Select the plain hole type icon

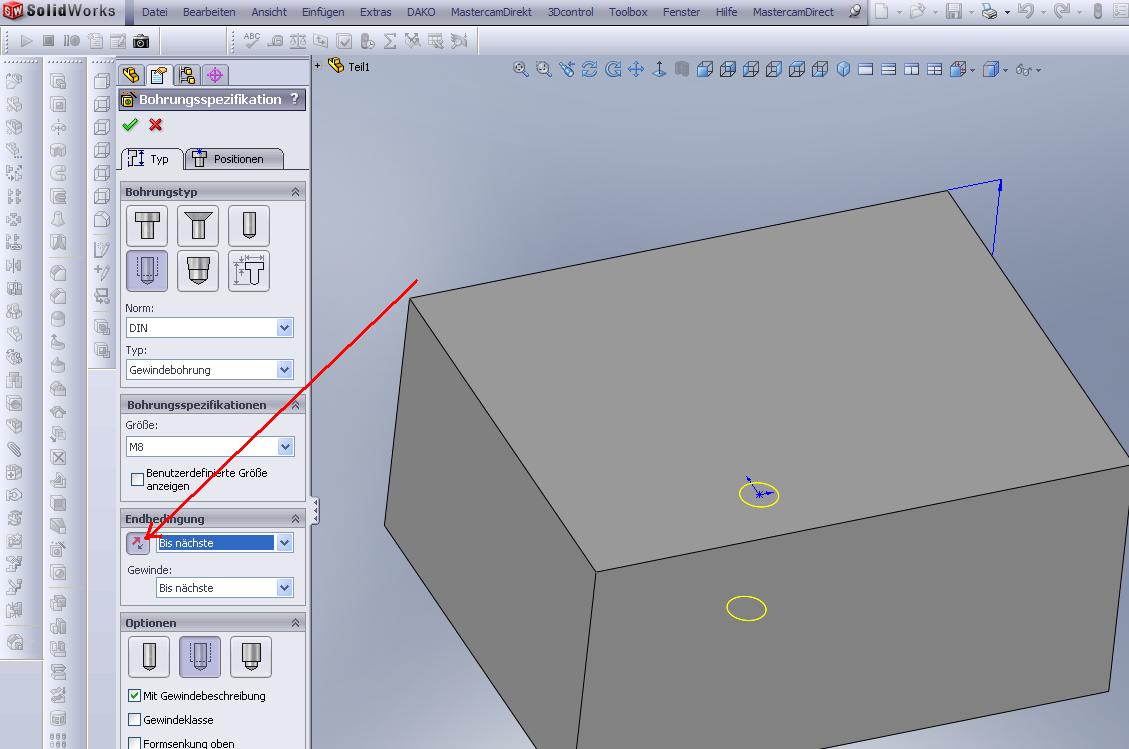click(x=249, y=225)
